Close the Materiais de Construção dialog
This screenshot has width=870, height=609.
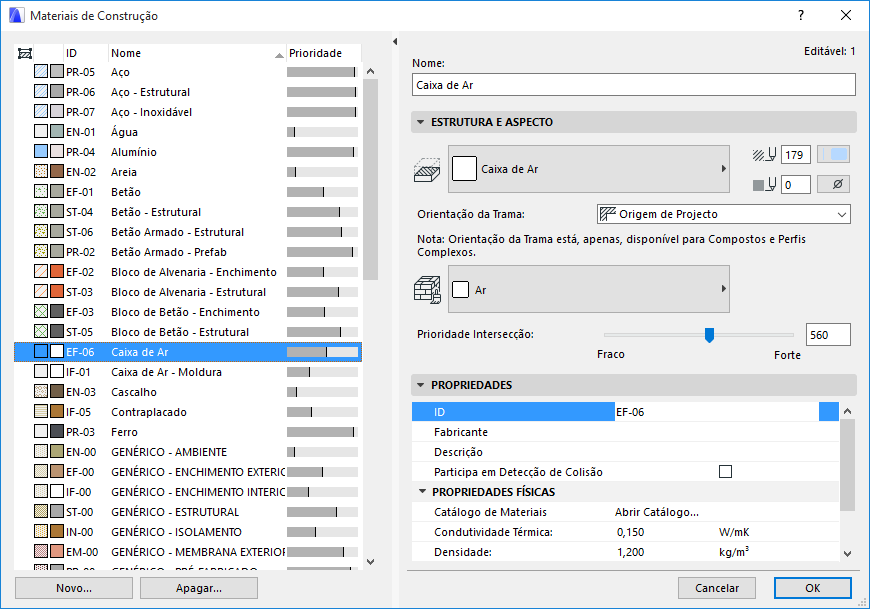(846, 15)
